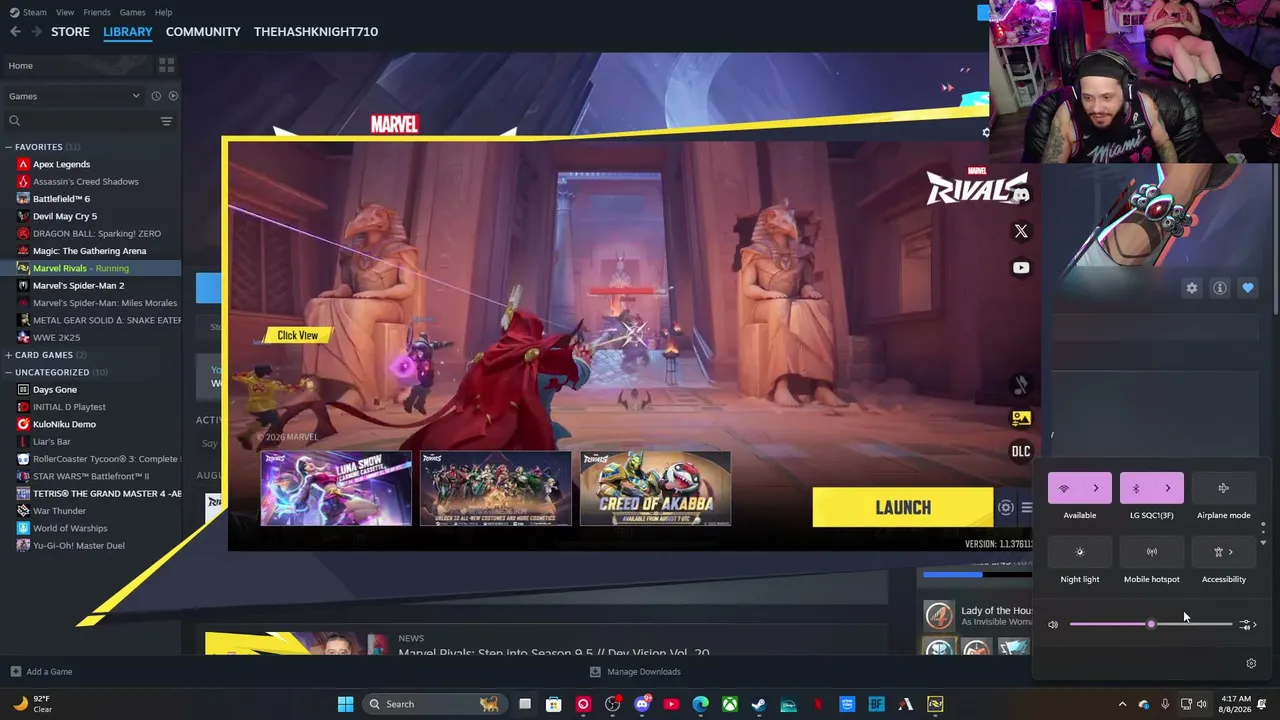This screenshot has height=720, width=1280.
Task: Select Yu-Gi-Oh! Master Duel
Action: pyautogui.click(x=78, y=546)
